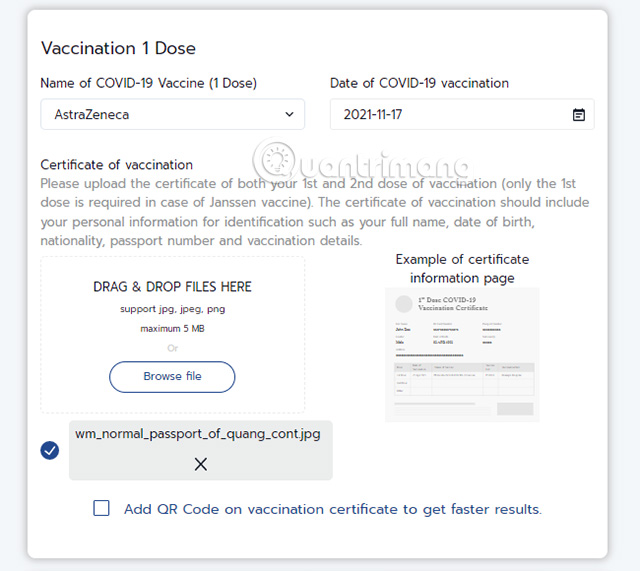Click the Vaccination 1 Dose heading
This screenshot has height=571, width=640.
pos(118,48)
